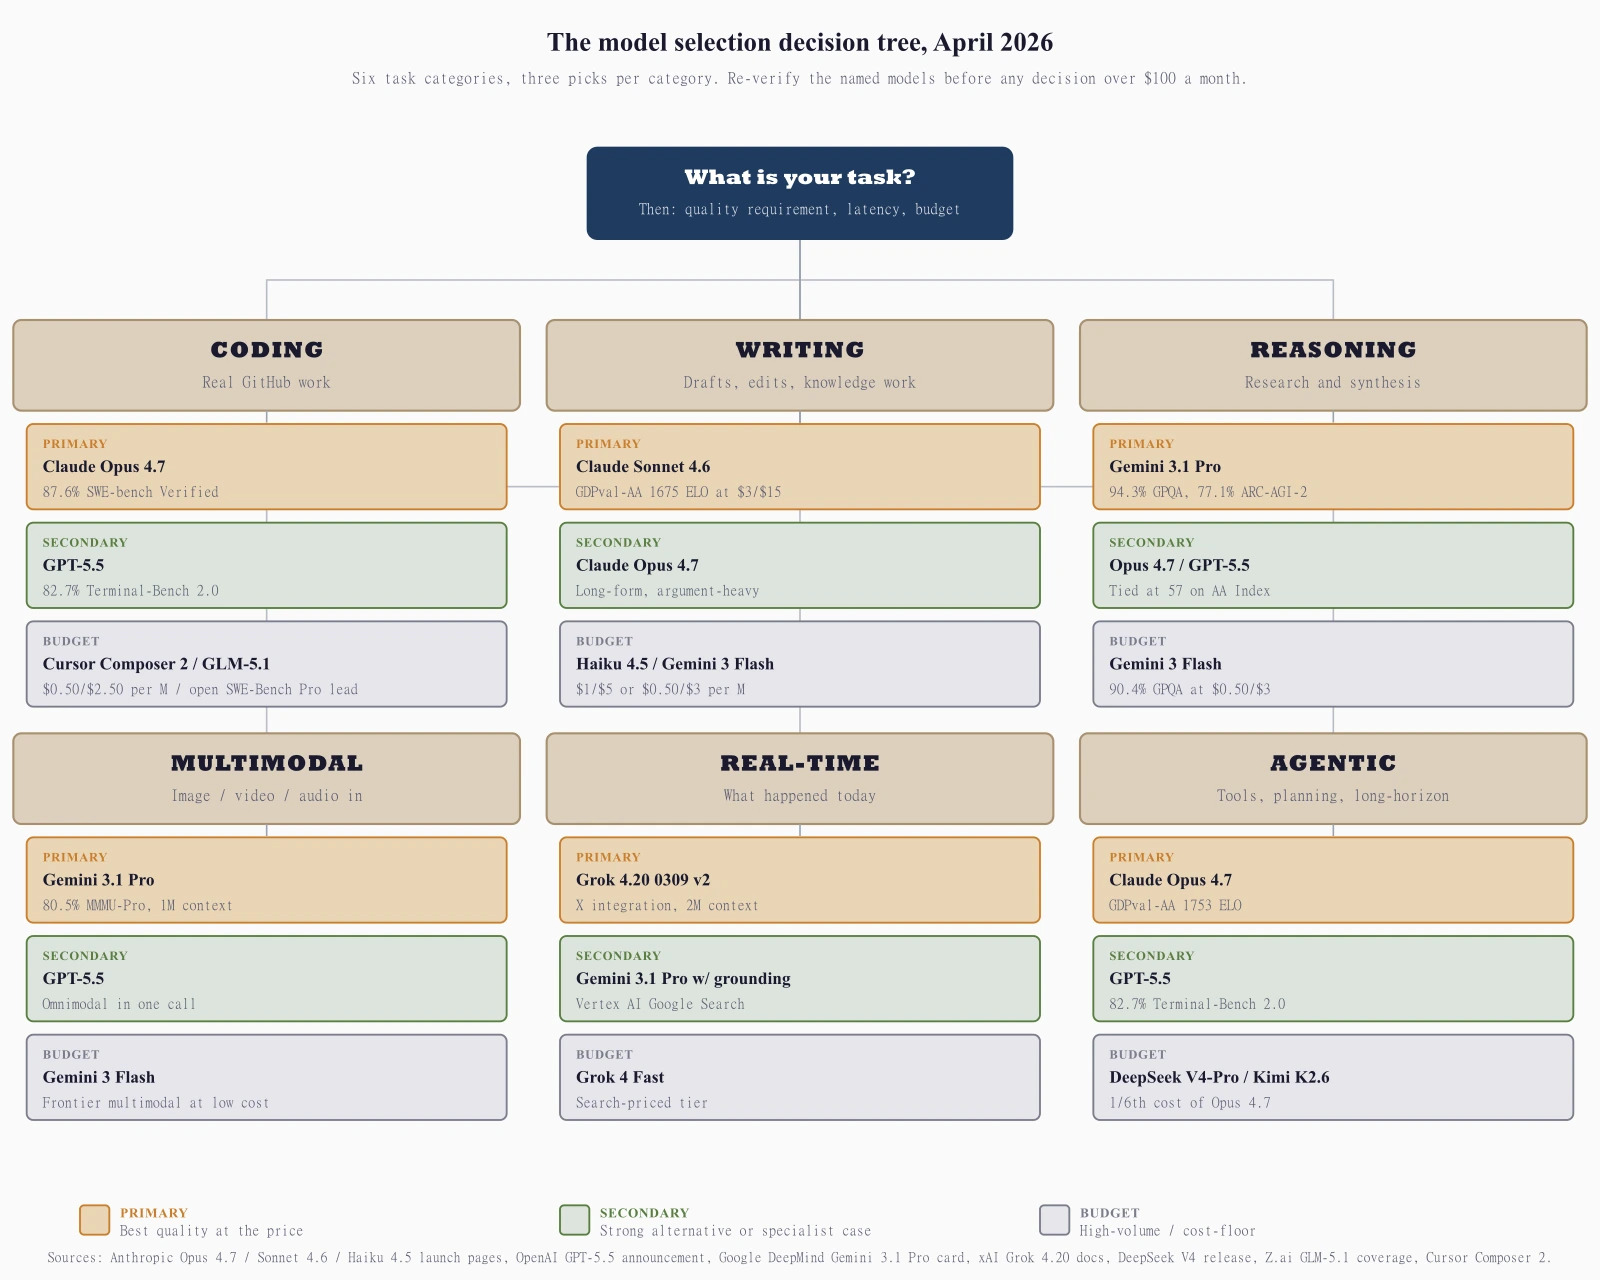Click 'Gemini 3.1 Pro' under Reasoning primary
This screenshot has width=1600, height=1280.
[1165, 466]
